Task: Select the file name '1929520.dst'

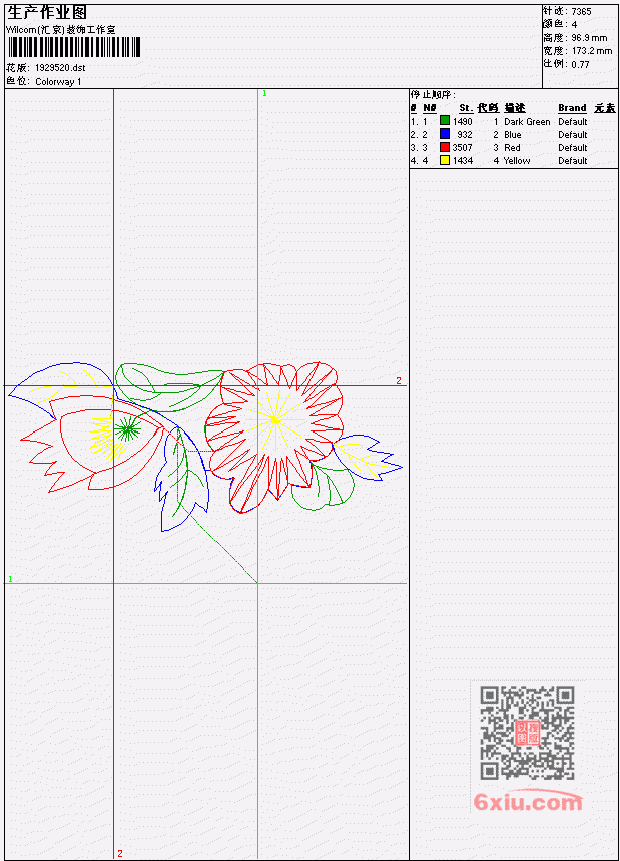Action: tap(60, 68)
